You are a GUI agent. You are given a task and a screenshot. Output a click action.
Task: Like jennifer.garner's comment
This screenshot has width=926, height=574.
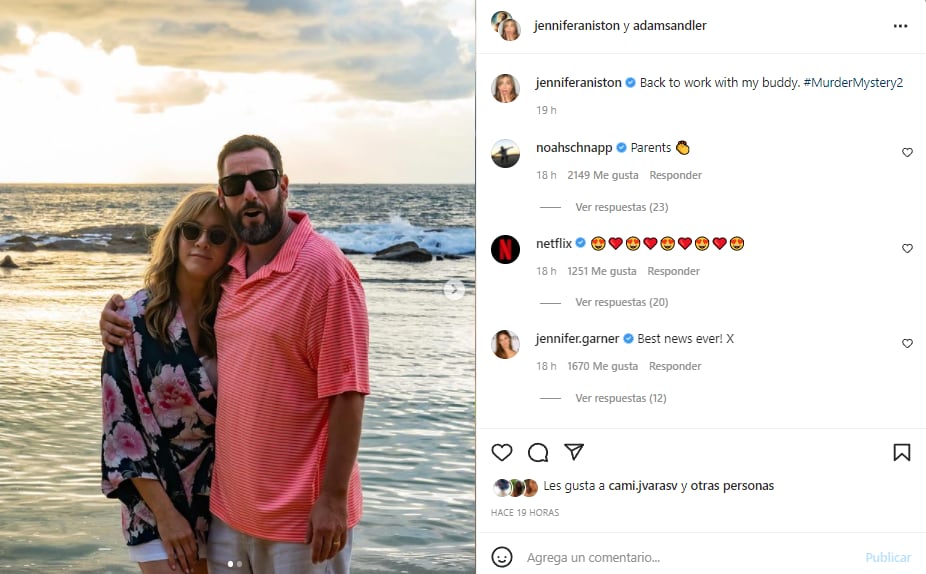click(908, 344)
